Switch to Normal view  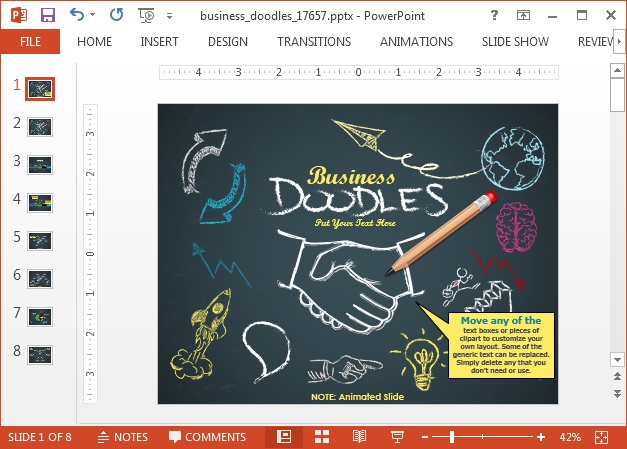pos(284,437)
